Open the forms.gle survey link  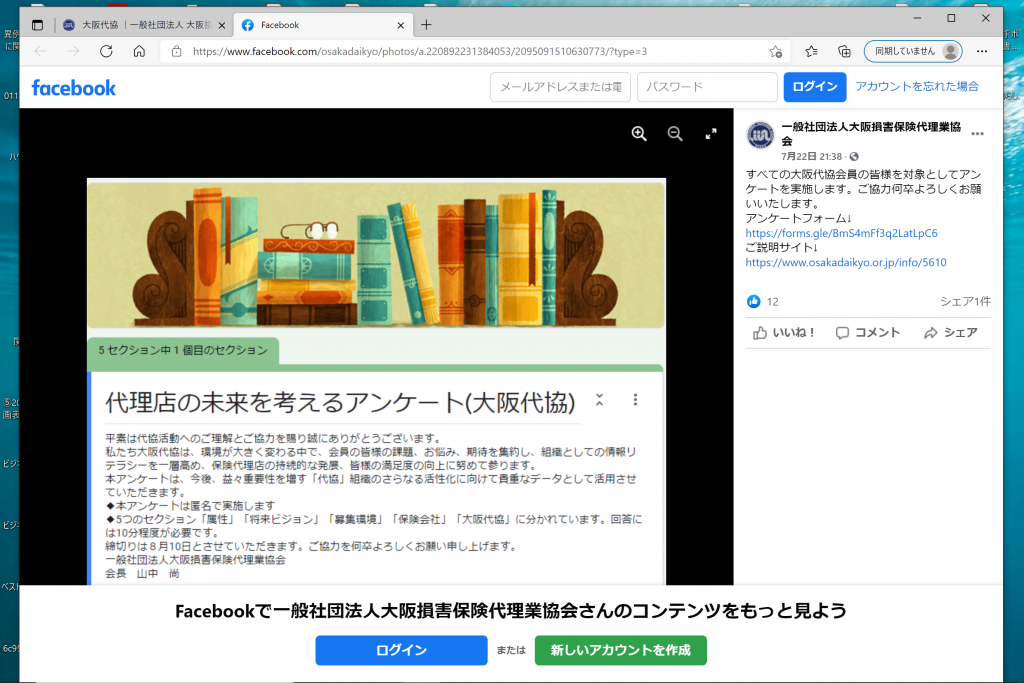(841, 233)
